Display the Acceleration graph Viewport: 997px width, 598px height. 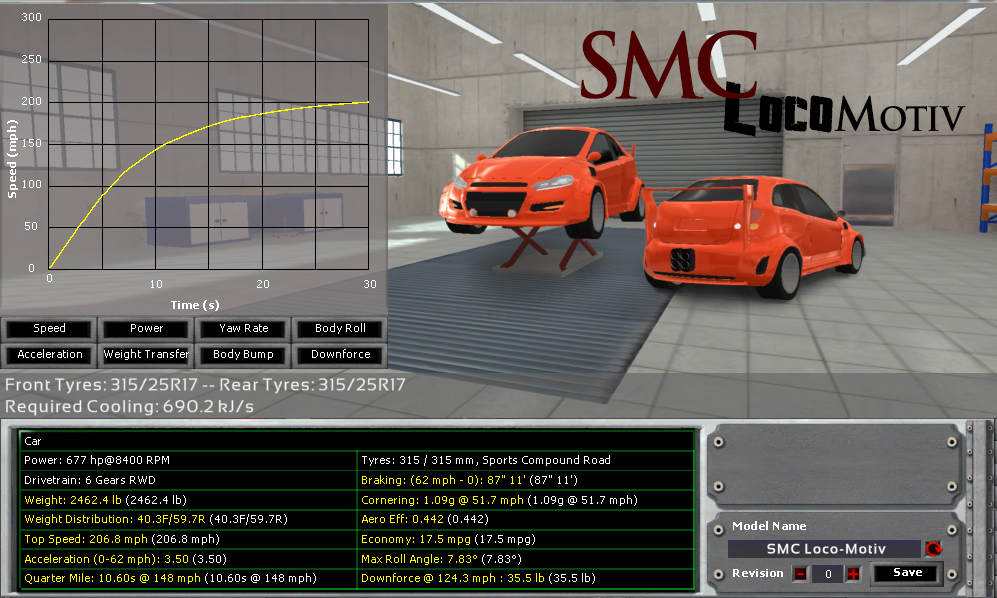click(x=50, y=354)
